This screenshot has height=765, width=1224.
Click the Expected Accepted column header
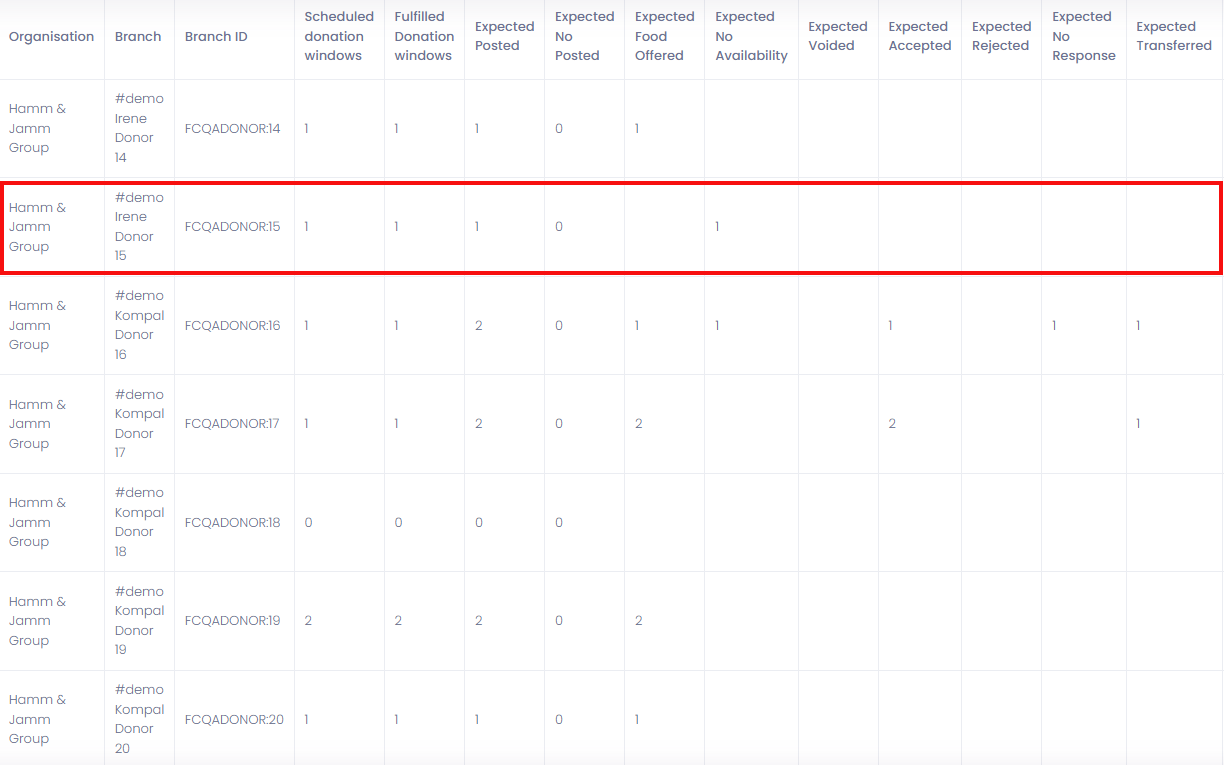coord(919,36)
